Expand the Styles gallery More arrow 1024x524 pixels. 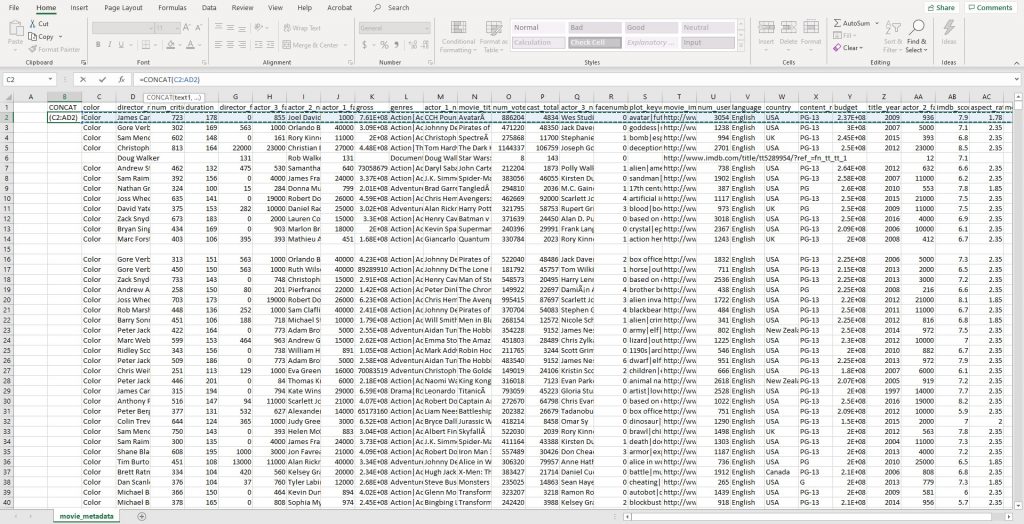tap(741, 47)
